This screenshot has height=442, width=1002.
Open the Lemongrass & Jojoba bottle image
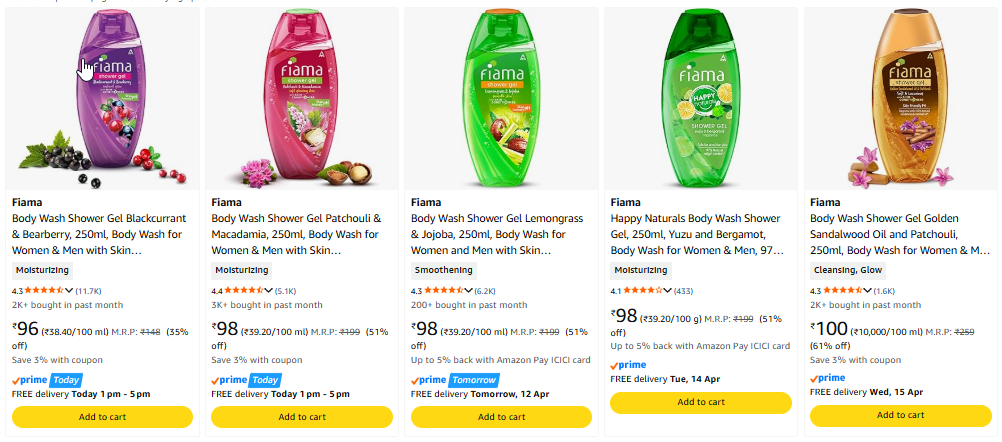[501, 100]
